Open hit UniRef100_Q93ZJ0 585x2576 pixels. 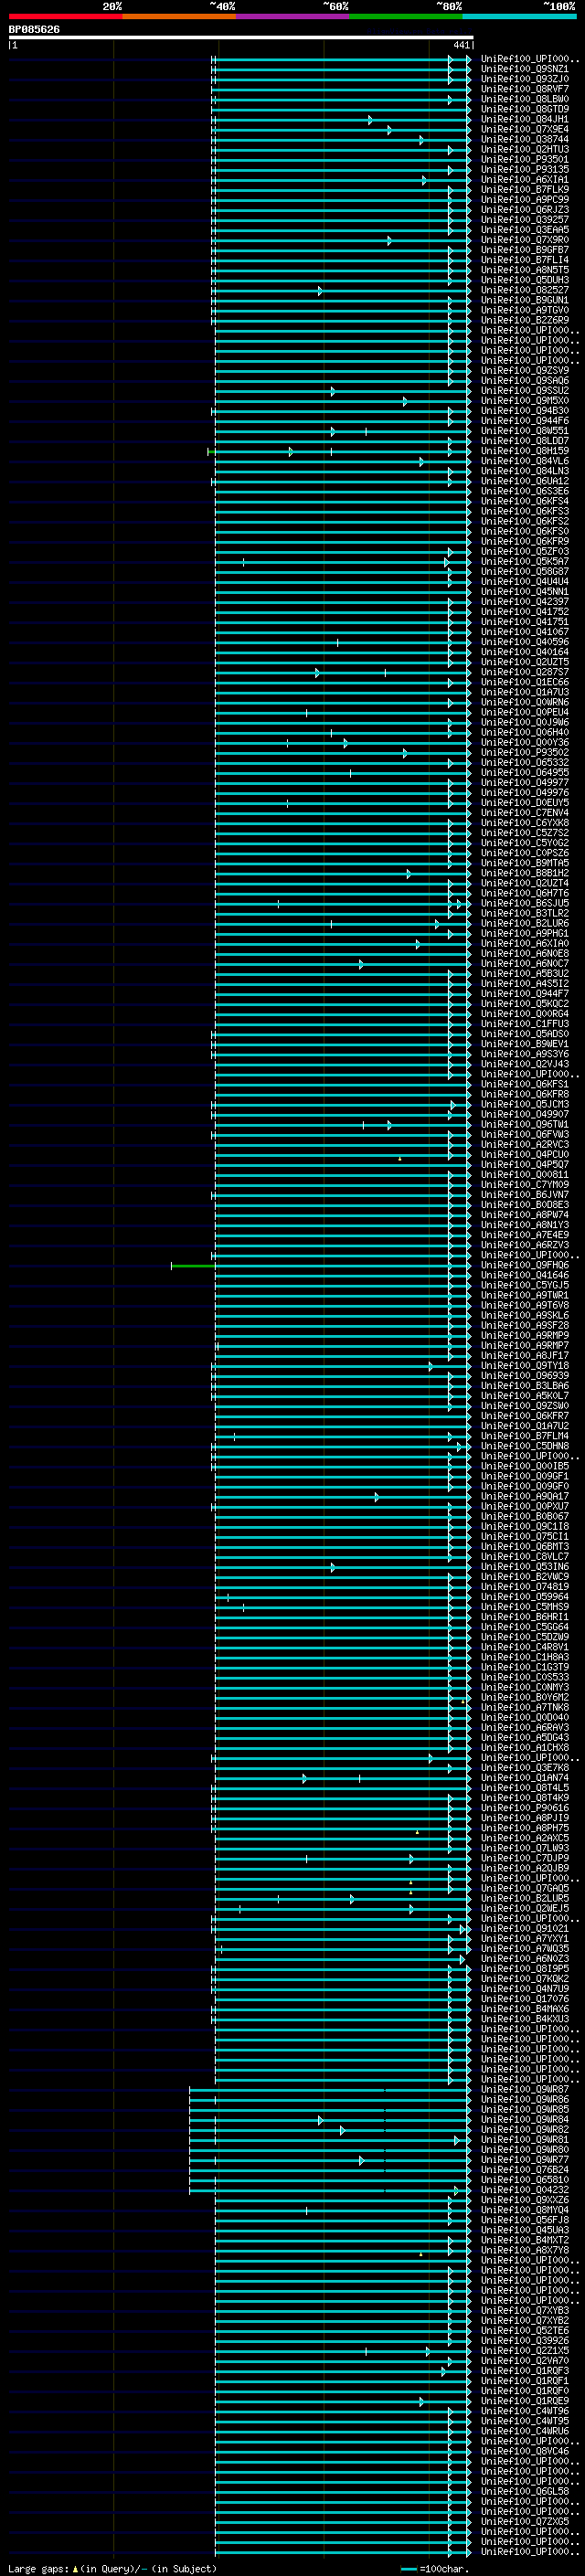click(x=525, y=79)
